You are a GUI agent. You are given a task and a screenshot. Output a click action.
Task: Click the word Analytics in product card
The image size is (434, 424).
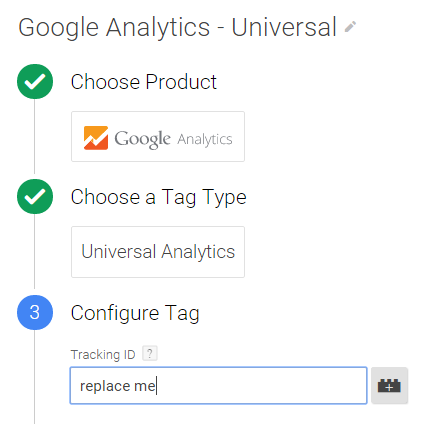[x=205, y=139]
